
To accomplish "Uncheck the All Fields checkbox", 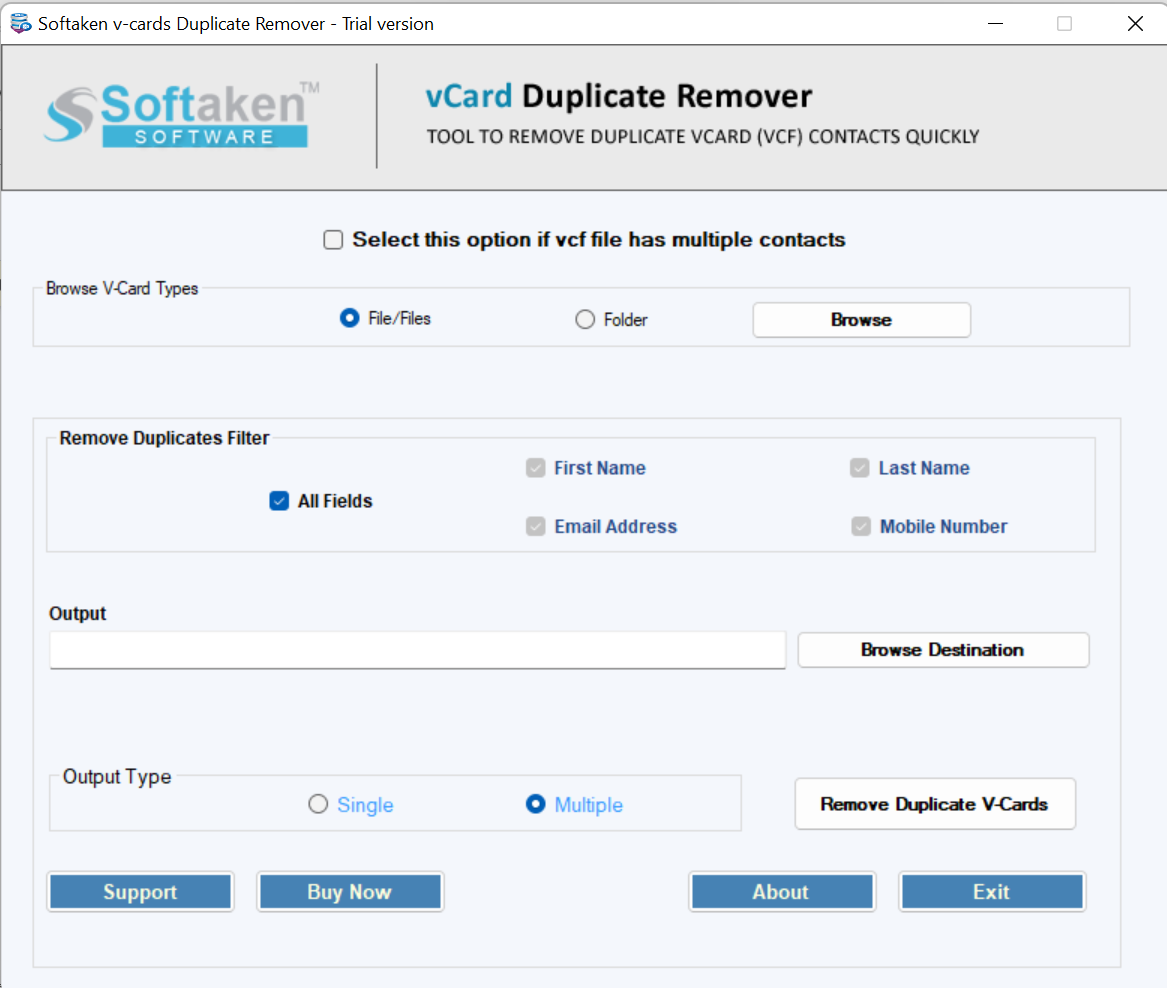I will click(x=279, y=501).
